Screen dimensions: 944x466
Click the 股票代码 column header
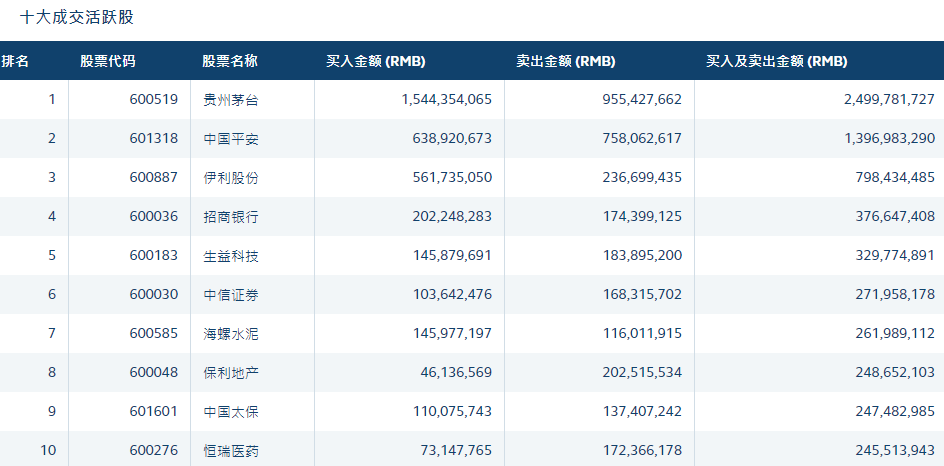(x=108, y=61)
